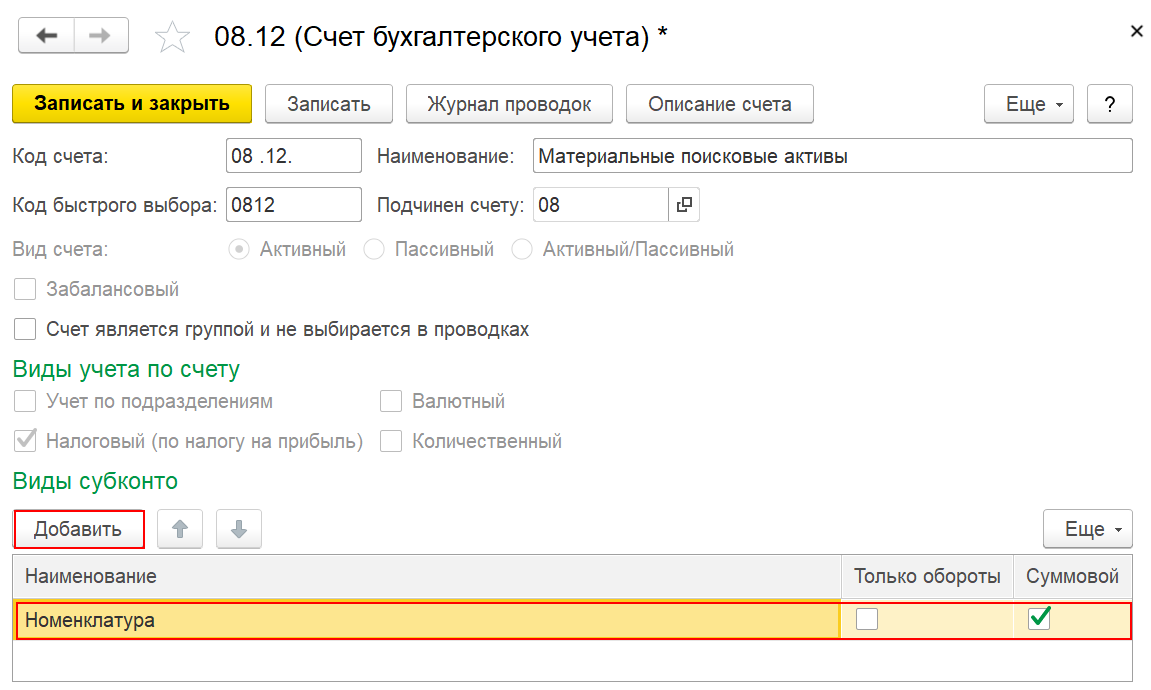Go forward with the right arrow
The width and height of the screenshot is (1151, 690).
pos(101,35)
